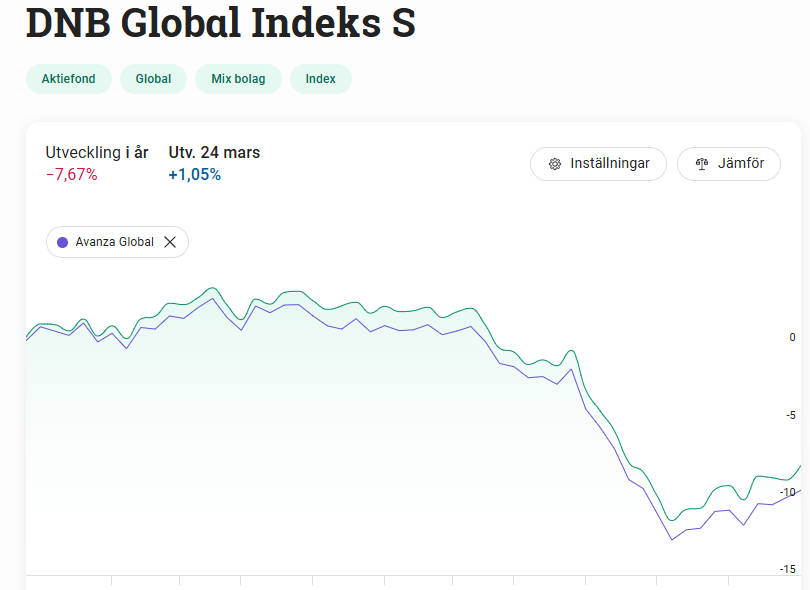Click the green line peak on chart
The image size is (810, 590).
click(x=212, y=288)
